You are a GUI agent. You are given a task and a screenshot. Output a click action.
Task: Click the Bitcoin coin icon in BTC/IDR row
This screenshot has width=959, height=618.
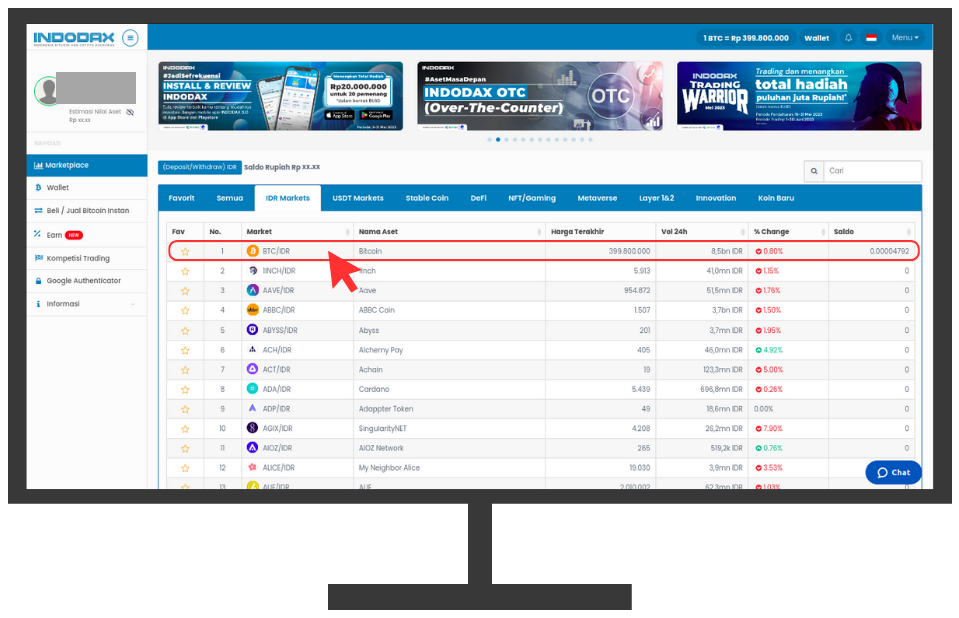coord(253,251)
